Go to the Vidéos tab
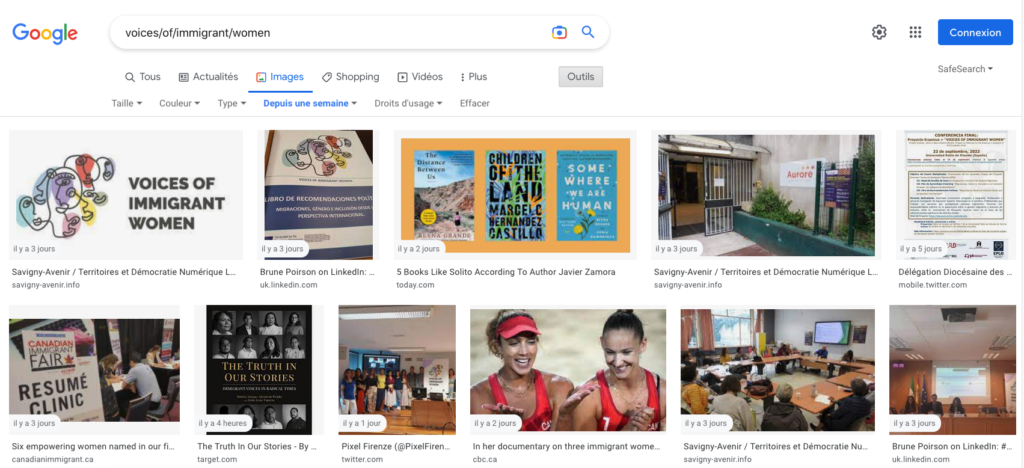Image resolution: width=1024 pixels, height=468 pixels. pyautogui.click(x=420, y=77)
